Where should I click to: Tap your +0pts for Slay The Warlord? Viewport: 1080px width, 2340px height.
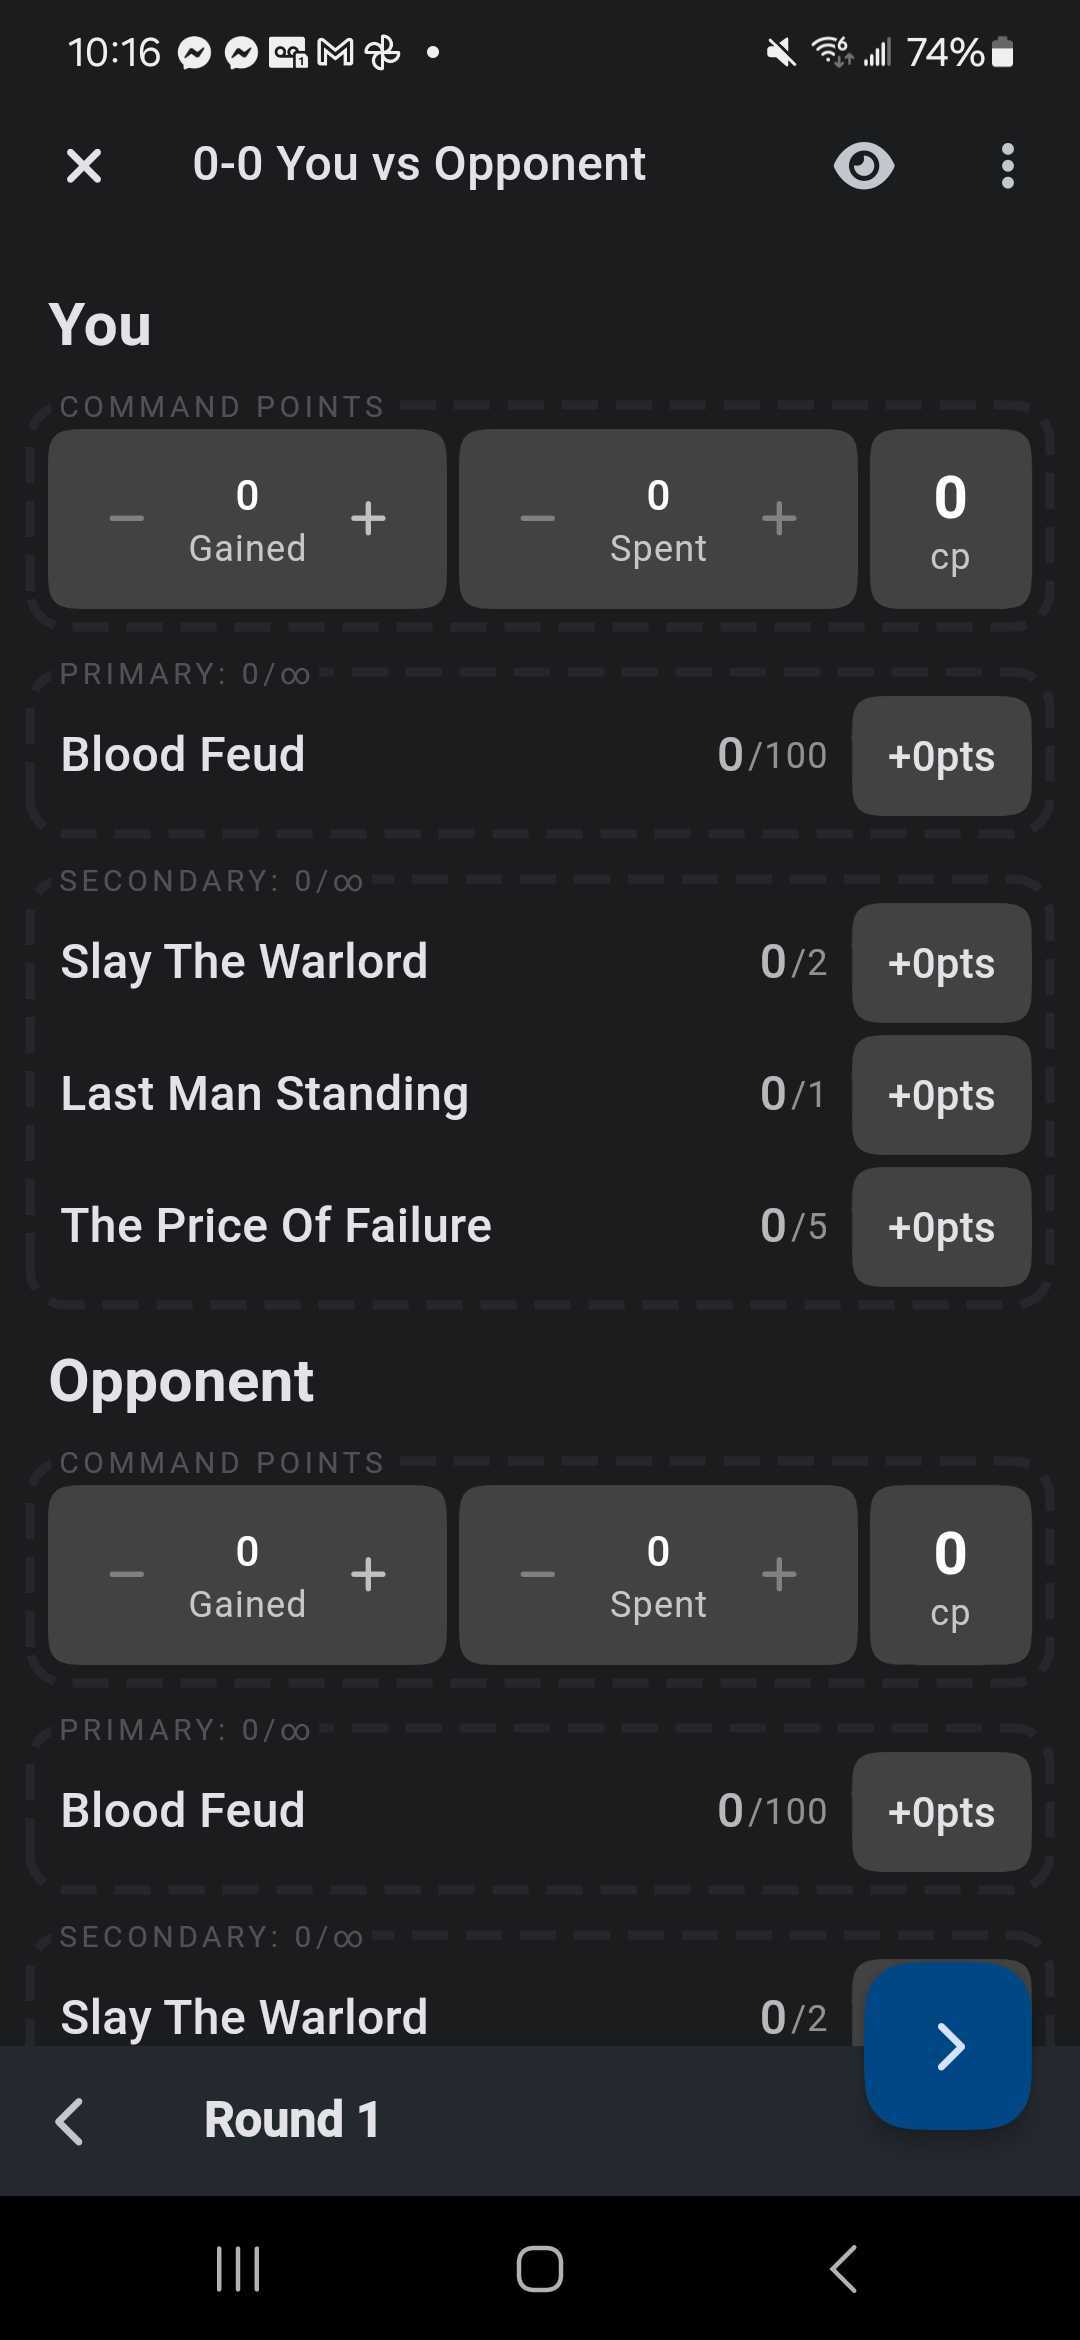click(x=941, y=963)
